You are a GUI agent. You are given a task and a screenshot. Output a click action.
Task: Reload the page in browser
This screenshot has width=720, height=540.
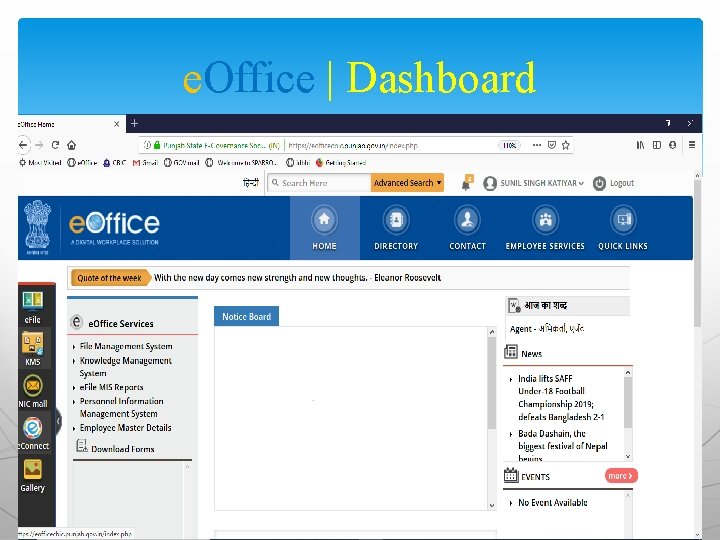[55, 145]
